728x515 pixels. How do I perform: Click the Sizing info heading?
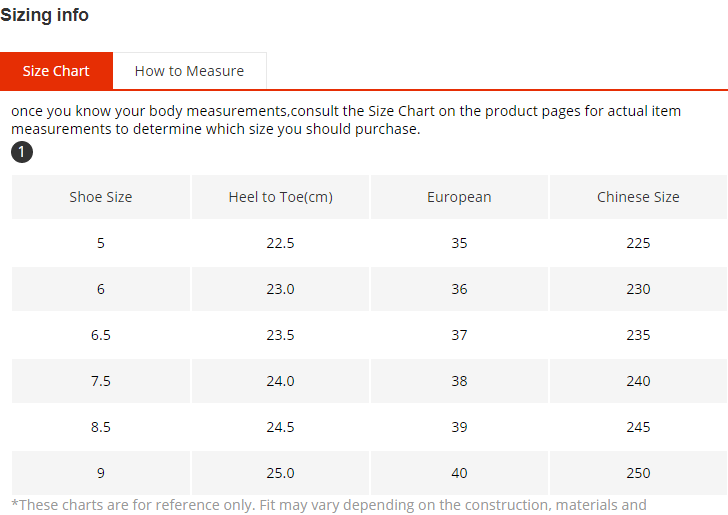[44, 15]
